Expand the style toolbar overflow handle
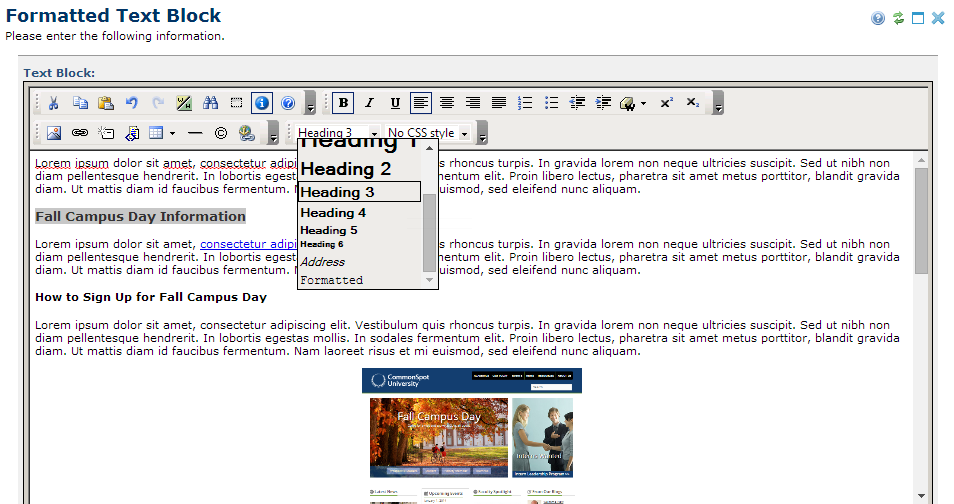Viewport: 954px width, 504px height. (482, 133)
